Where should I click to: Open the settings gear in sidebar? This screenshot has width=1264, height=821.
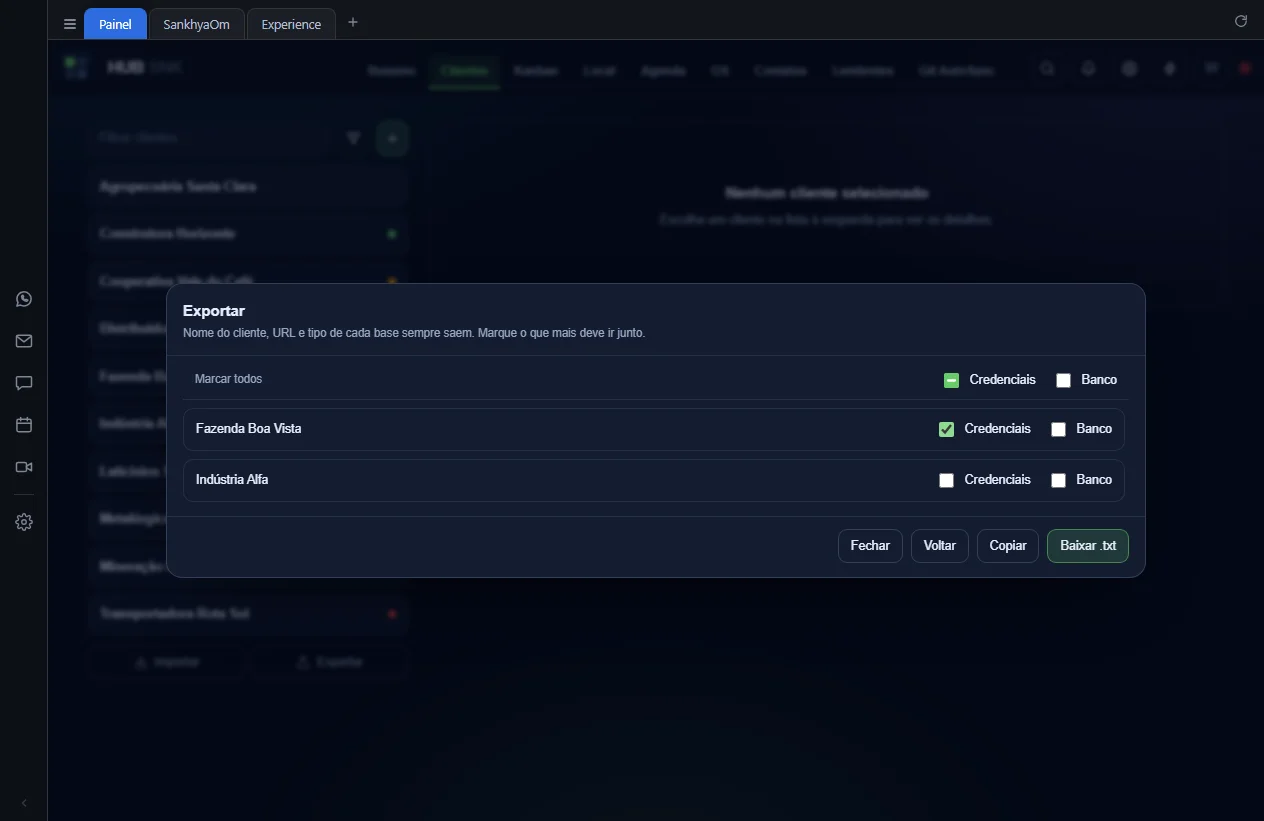pyautogui.click(x=24, y=522)
